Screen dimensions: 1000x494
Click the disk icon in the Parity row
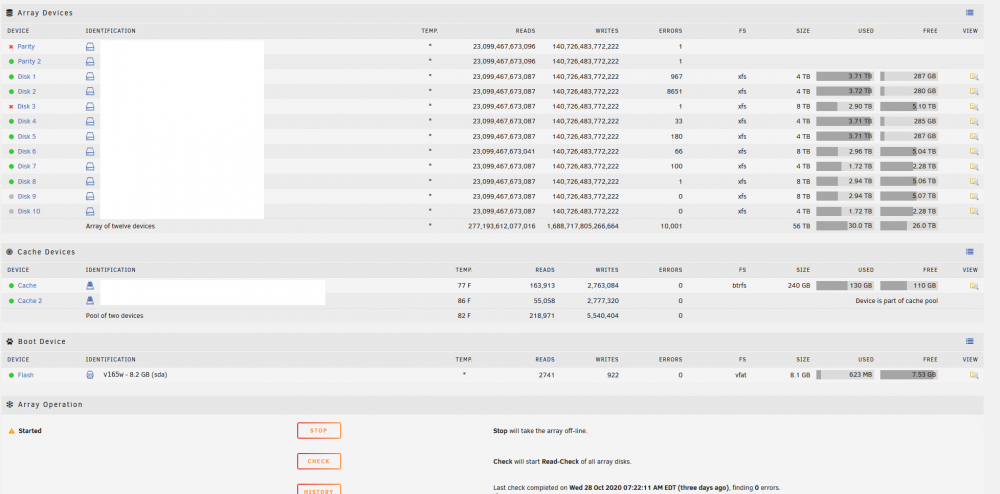tap(90, 47)
